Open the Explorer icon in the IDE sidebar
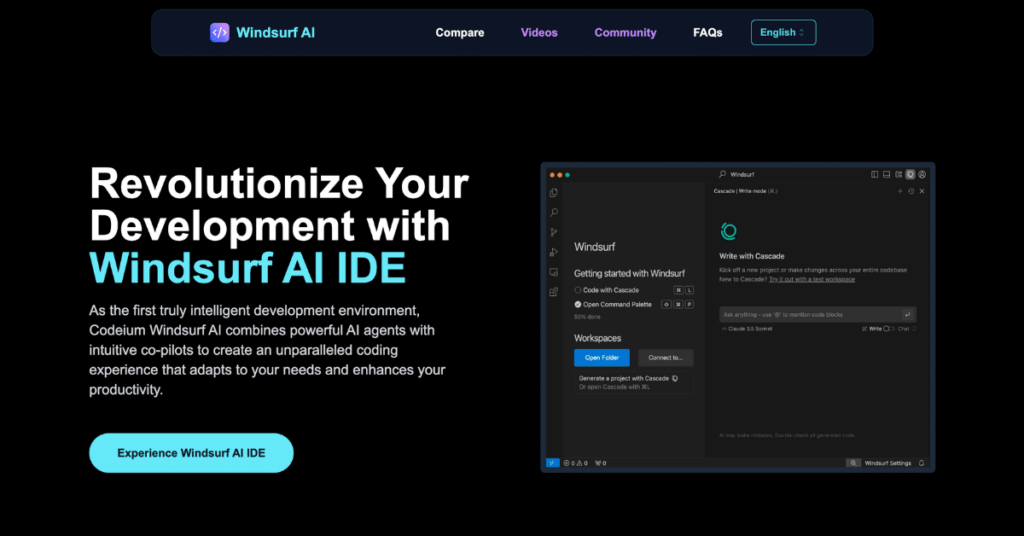 [x=553, y=193]
